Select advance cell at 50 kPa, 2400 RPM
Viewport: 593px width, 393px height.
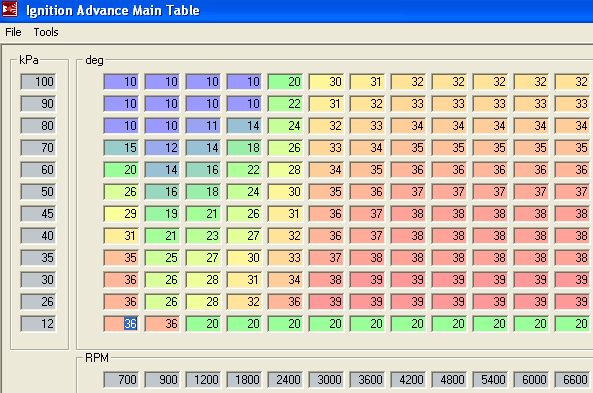285,192
